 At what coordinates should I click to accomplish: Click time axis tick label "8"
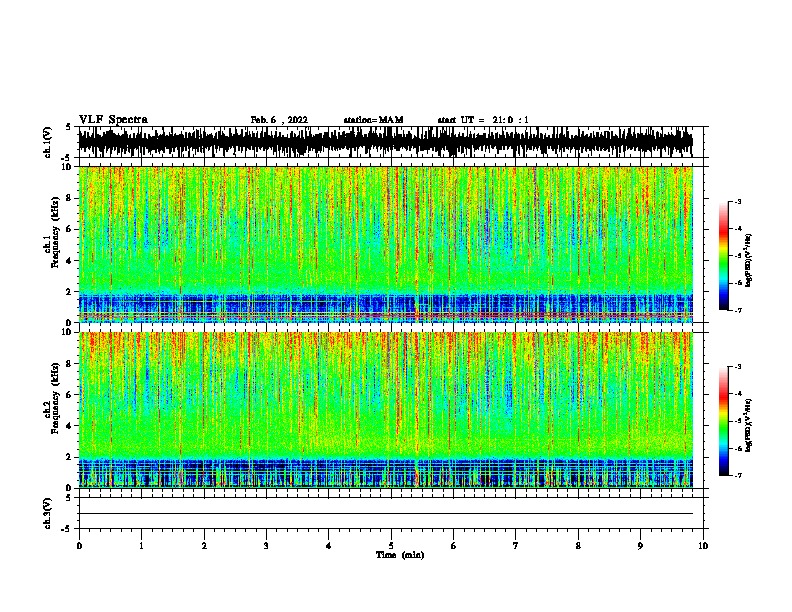[578, 545]
